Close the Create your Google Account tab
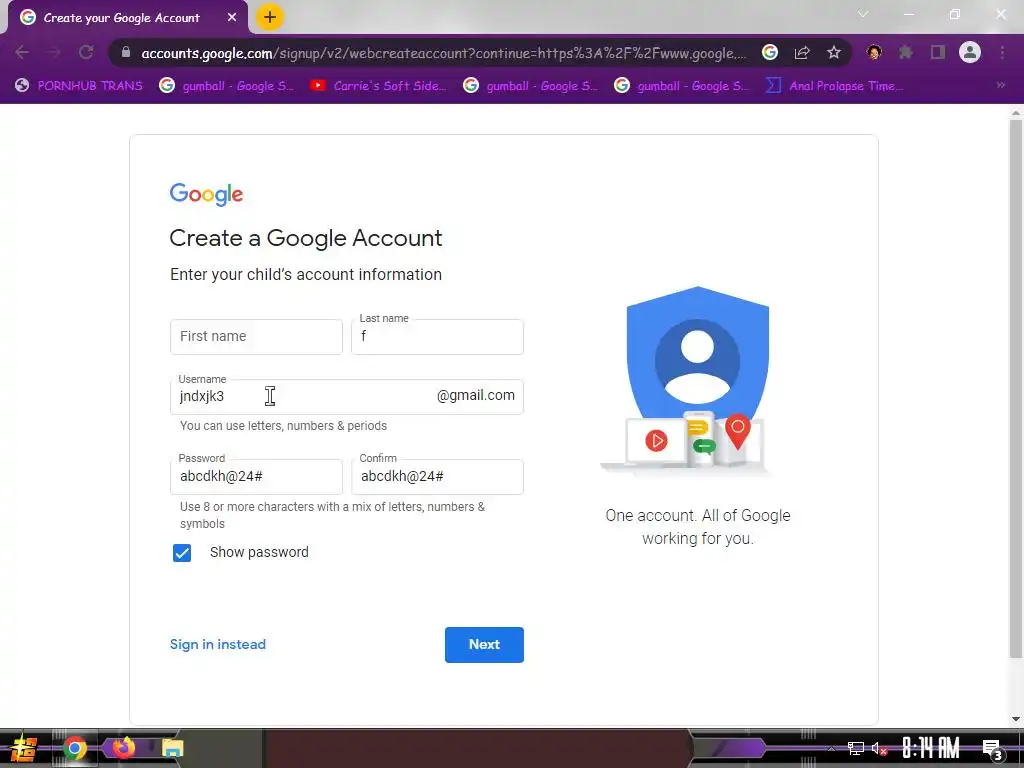The height and width of the screenshot is (768, 1024). (x=232, y=18)
